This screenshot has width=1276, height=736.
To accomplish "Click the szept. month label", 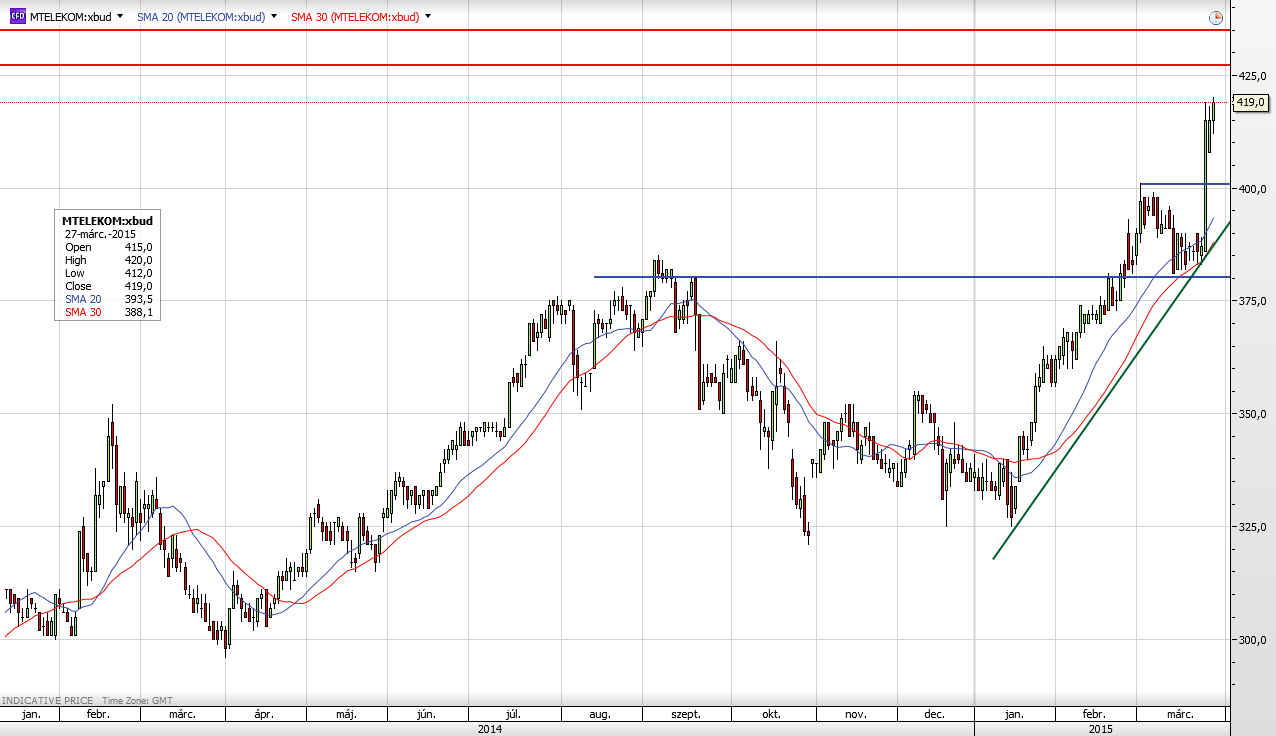I will [x=684, y=715].
